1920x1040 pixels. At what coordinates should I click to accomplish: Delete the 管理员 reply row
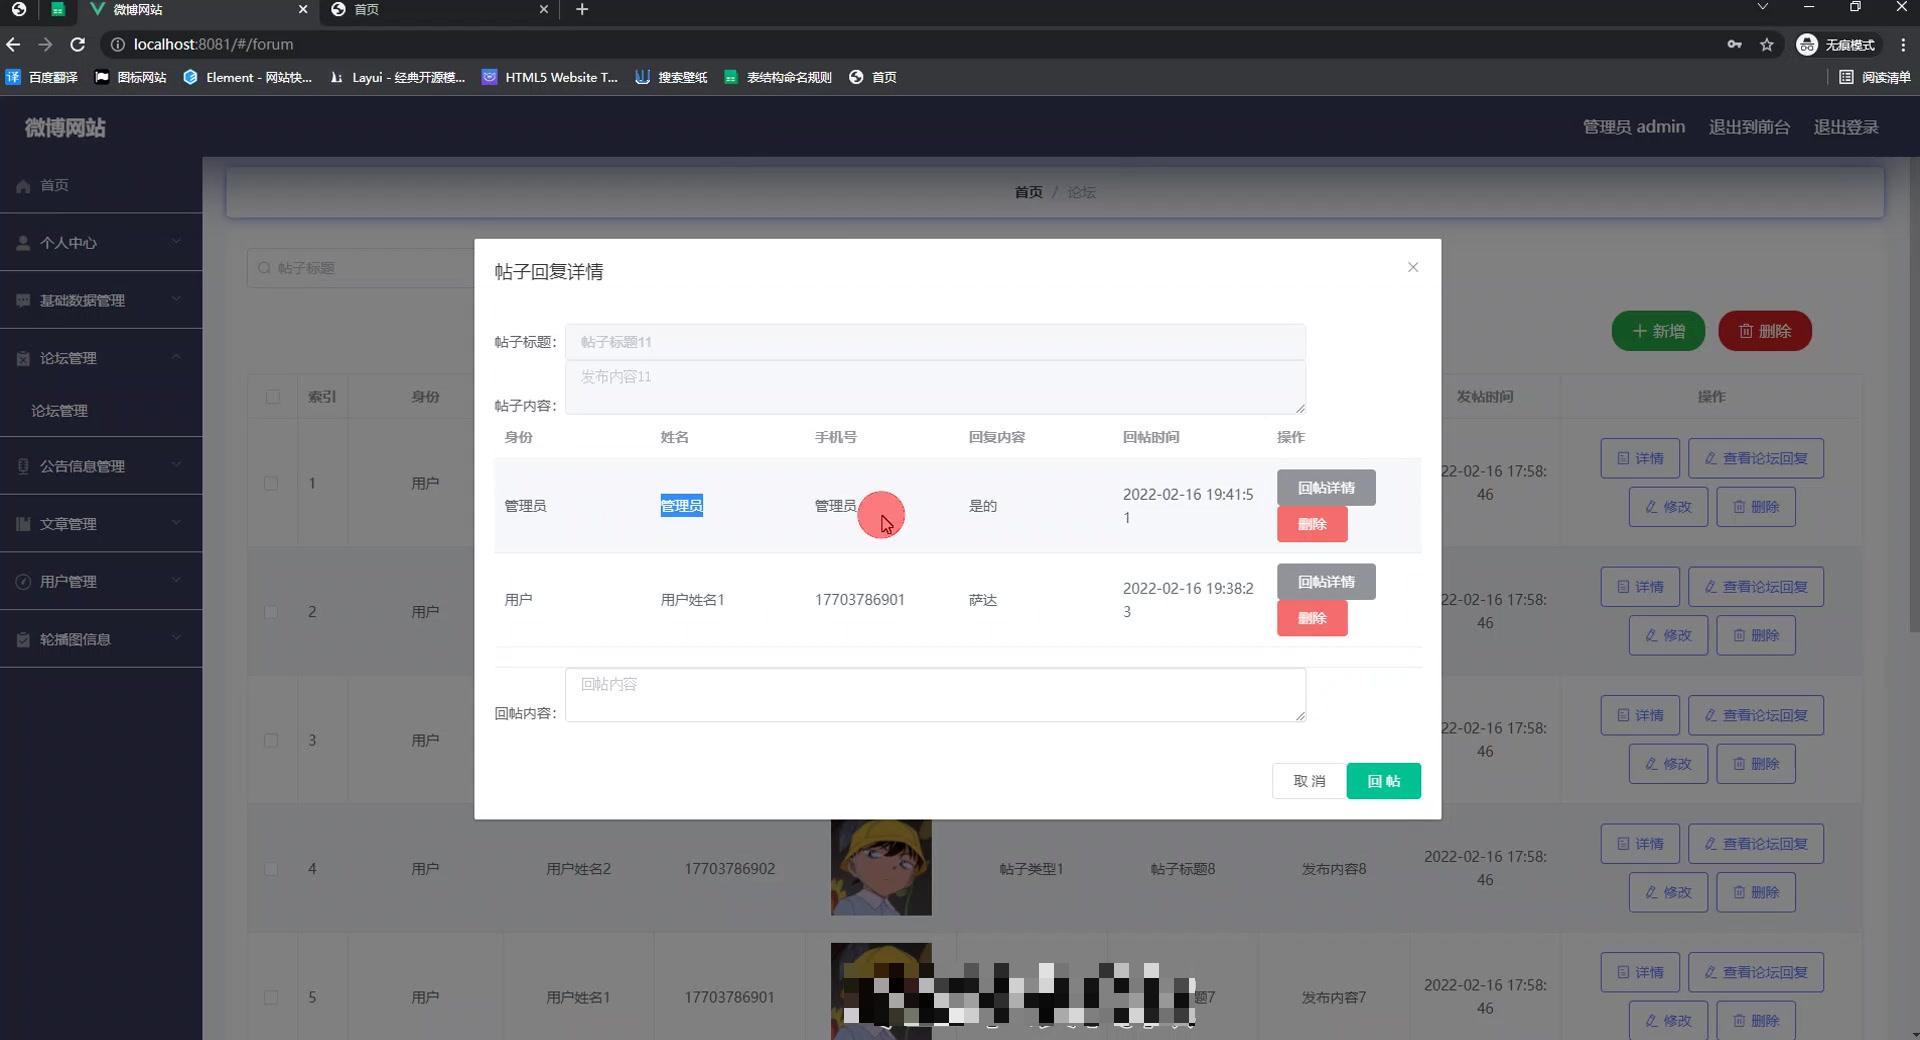click(1312, 524)
